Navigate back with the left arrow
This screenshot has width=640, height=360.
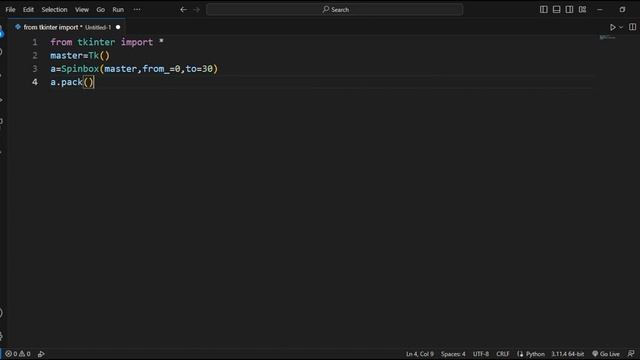pos(184,9)
